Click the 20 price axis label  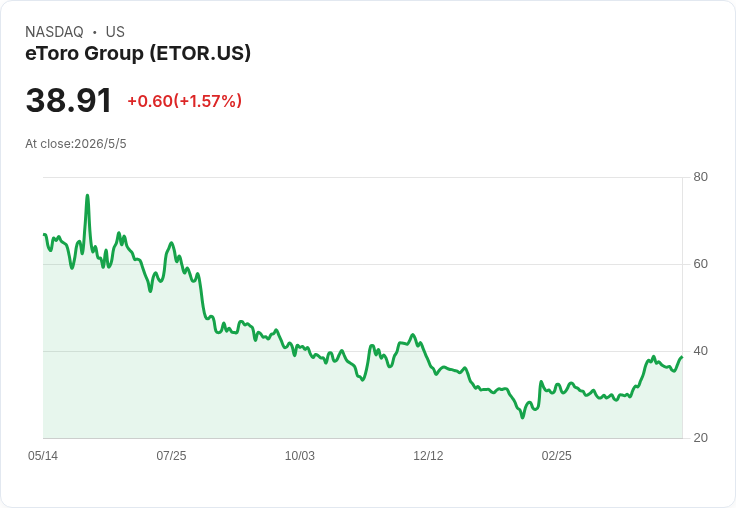click(x=700, y=438)
